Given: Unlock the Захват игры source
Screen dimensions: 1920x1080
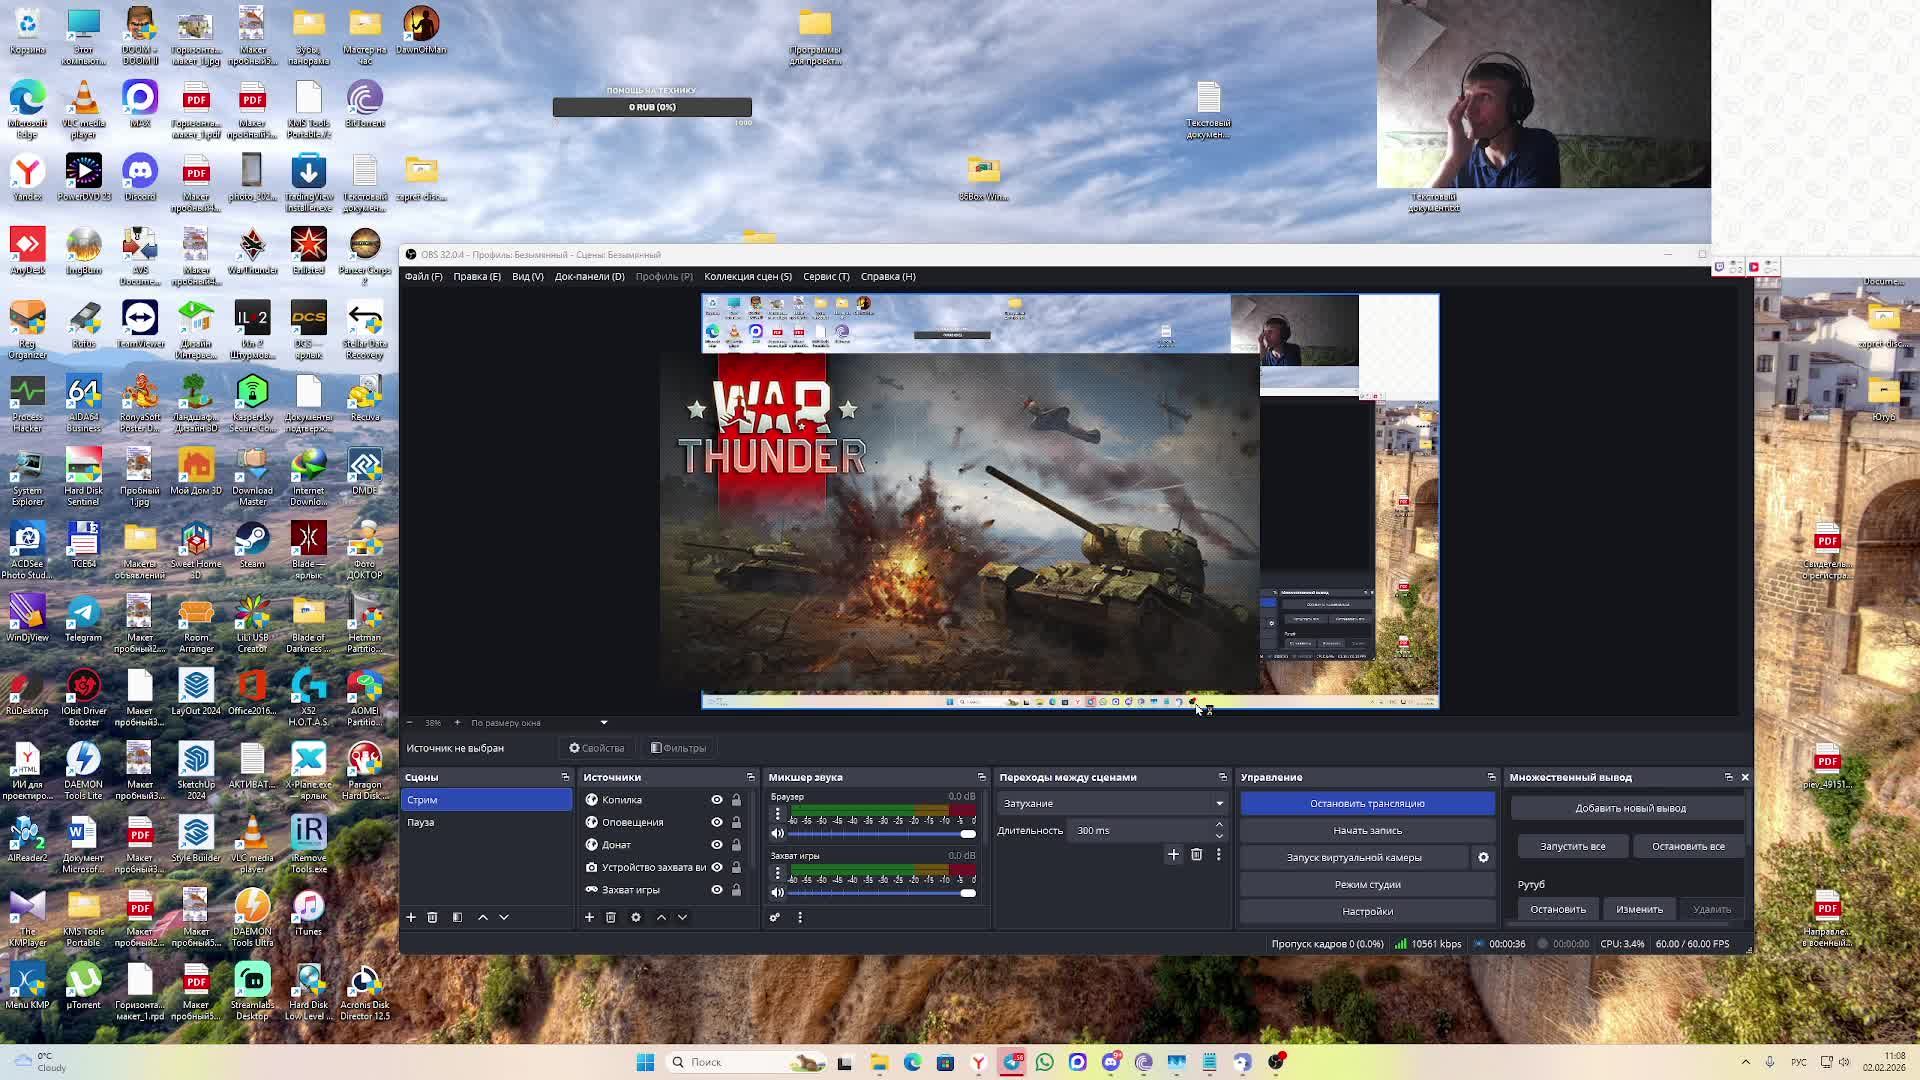Looking at the screenshot, I should 736,890.
